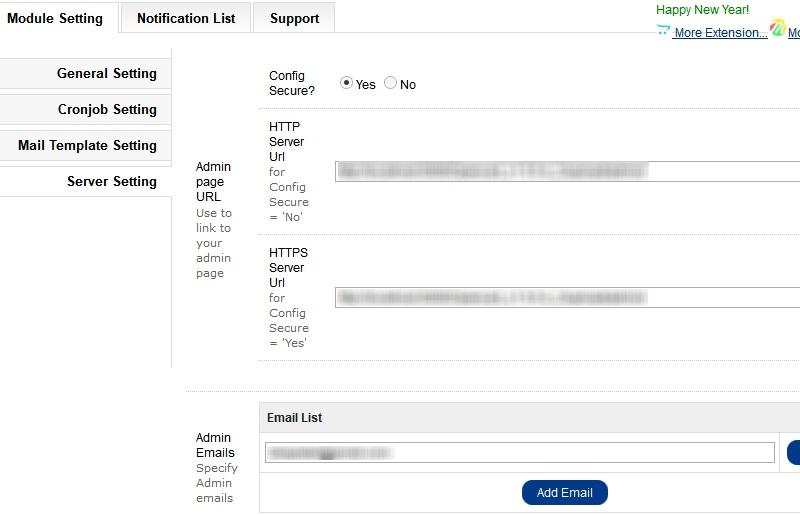Click the admin email address field

(519, 453)
